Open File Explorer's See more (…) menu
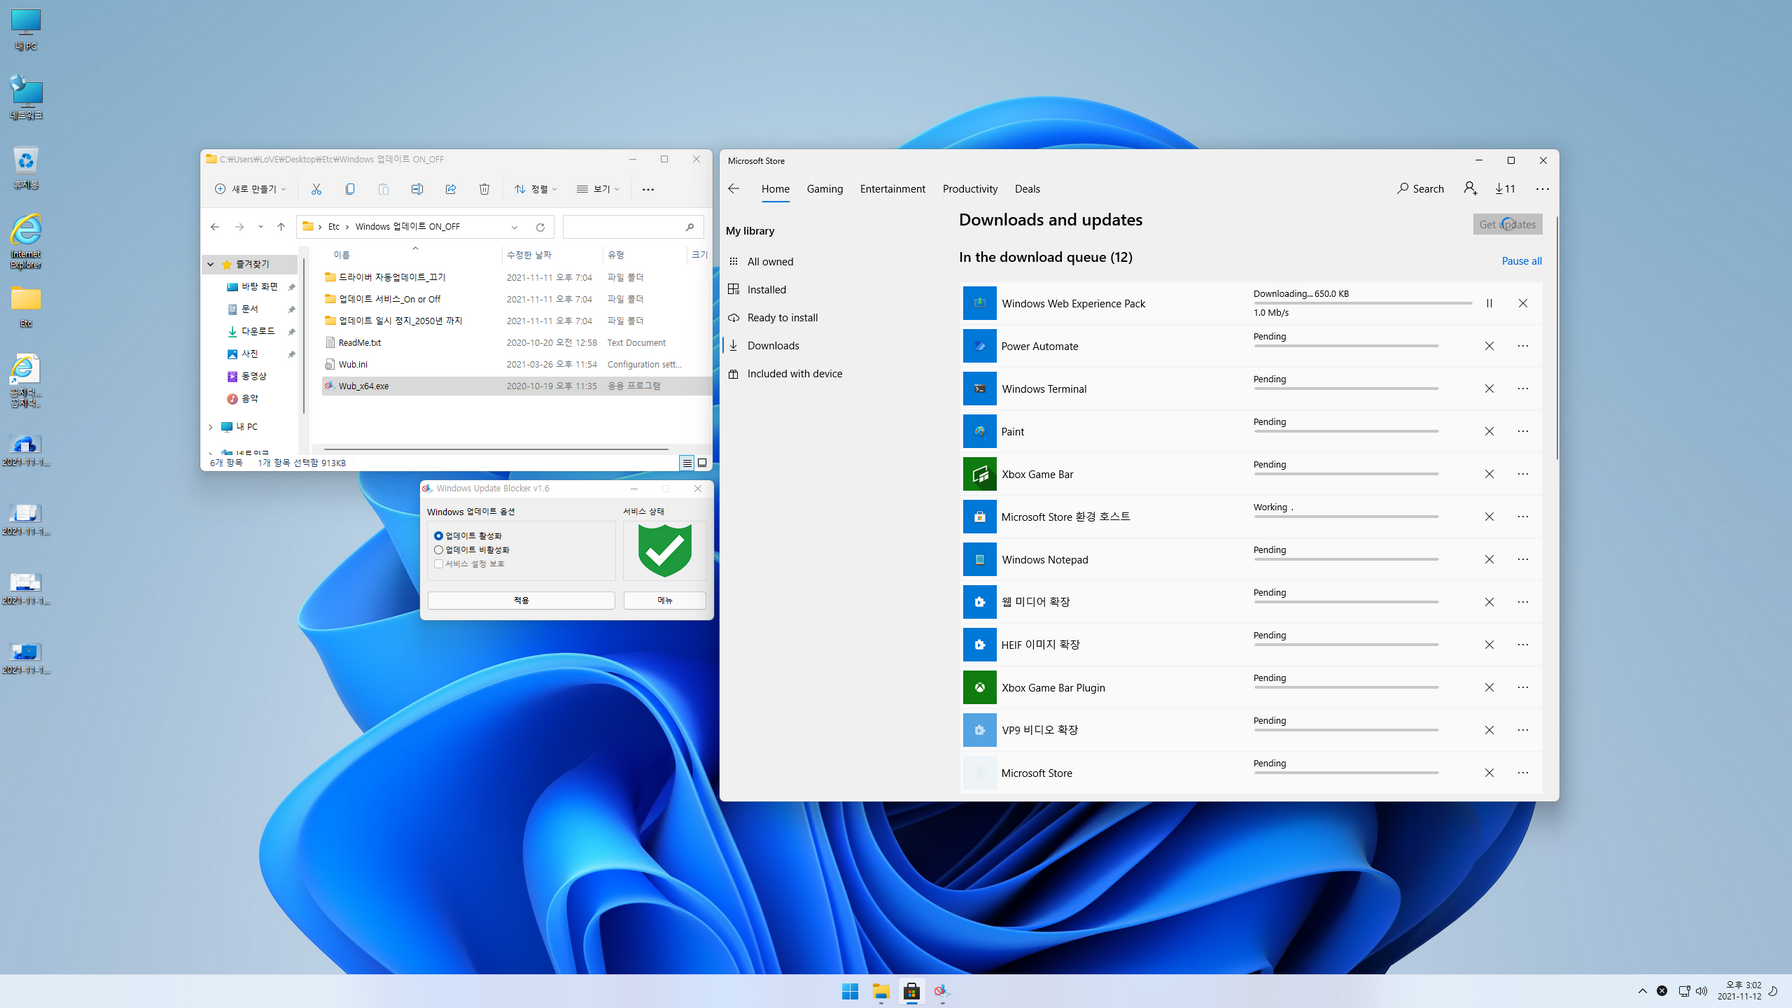Image resolution: width=1792 pixels, height=1008 pixels. pos(648,189)
